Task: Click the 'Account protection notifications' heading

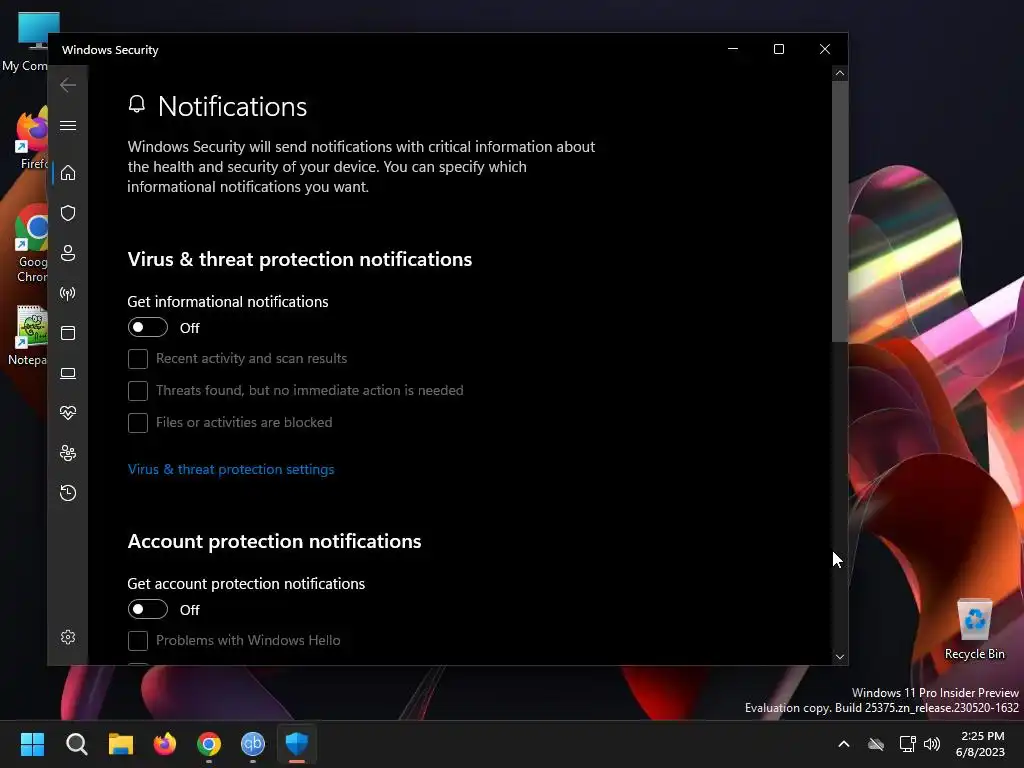Action: point(274,541)
